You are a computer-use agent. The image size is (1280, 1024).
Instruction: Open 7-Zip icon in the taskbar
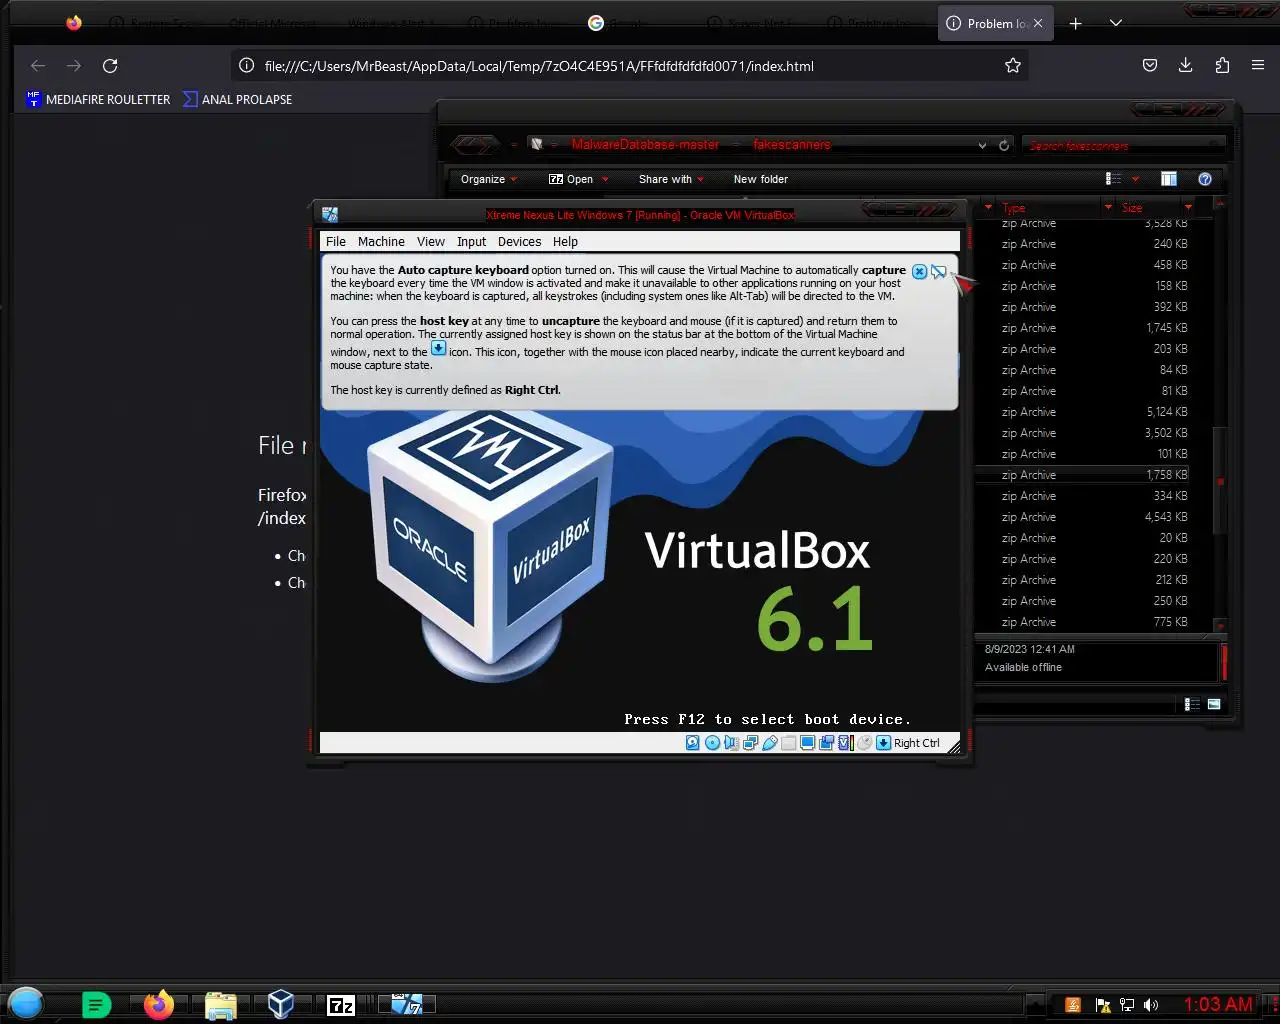tap(341, 1005)
